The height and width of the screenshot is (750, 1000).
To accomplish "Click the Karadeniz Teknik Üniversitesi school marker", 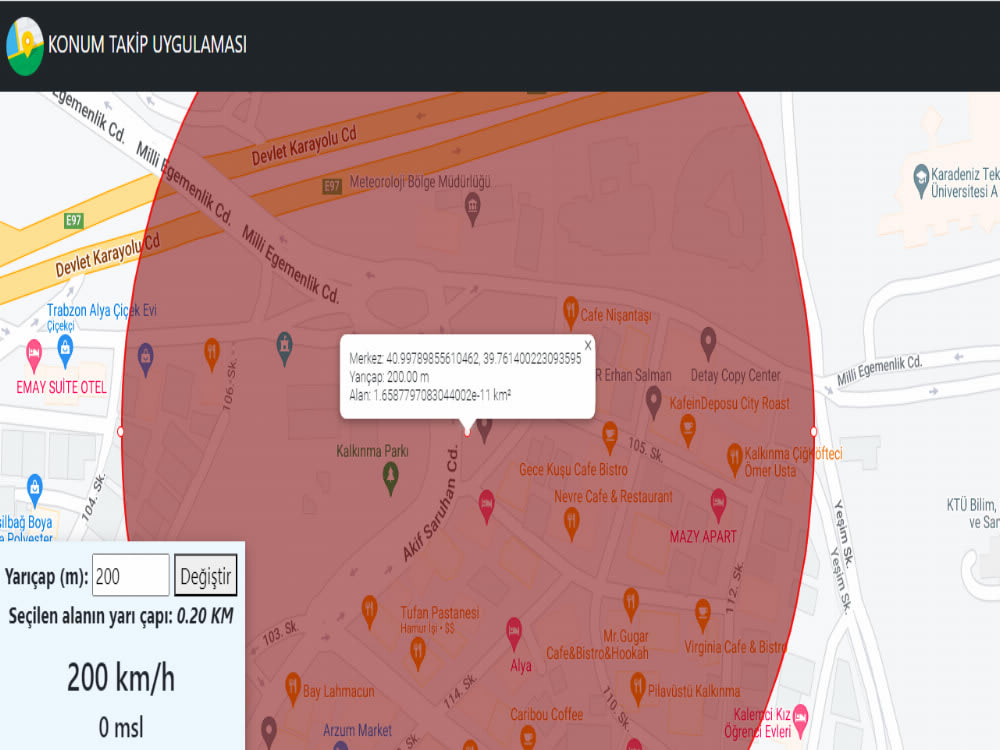I will [x=921, y=181].
